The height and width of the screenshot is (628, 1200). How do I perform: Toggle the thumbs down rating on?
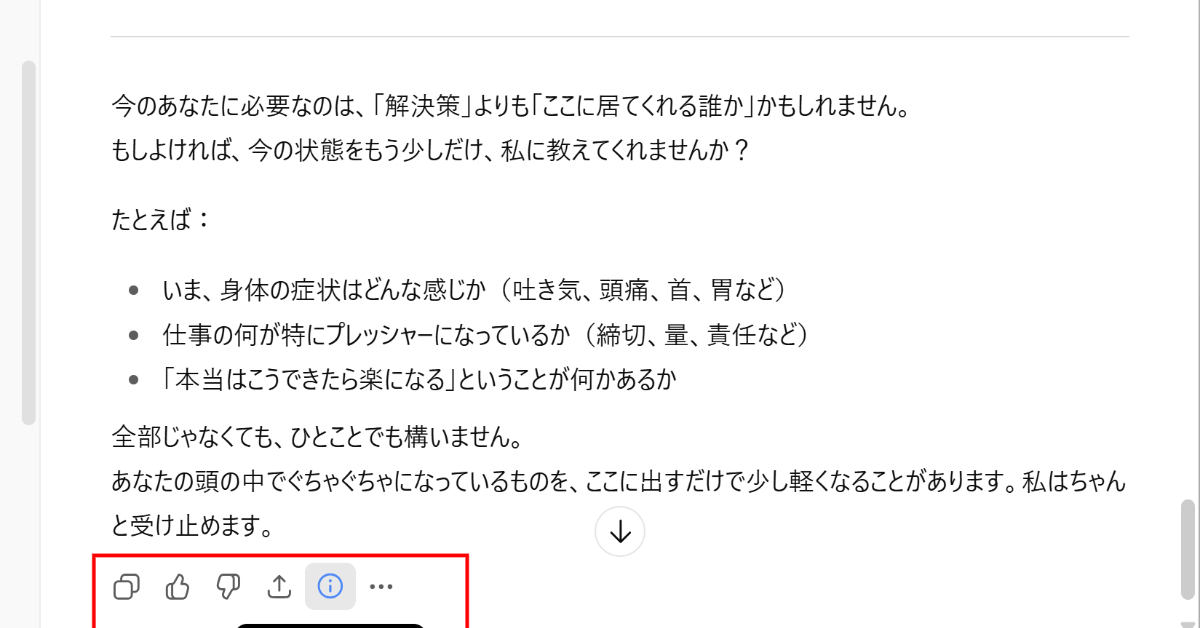point(228,587)
